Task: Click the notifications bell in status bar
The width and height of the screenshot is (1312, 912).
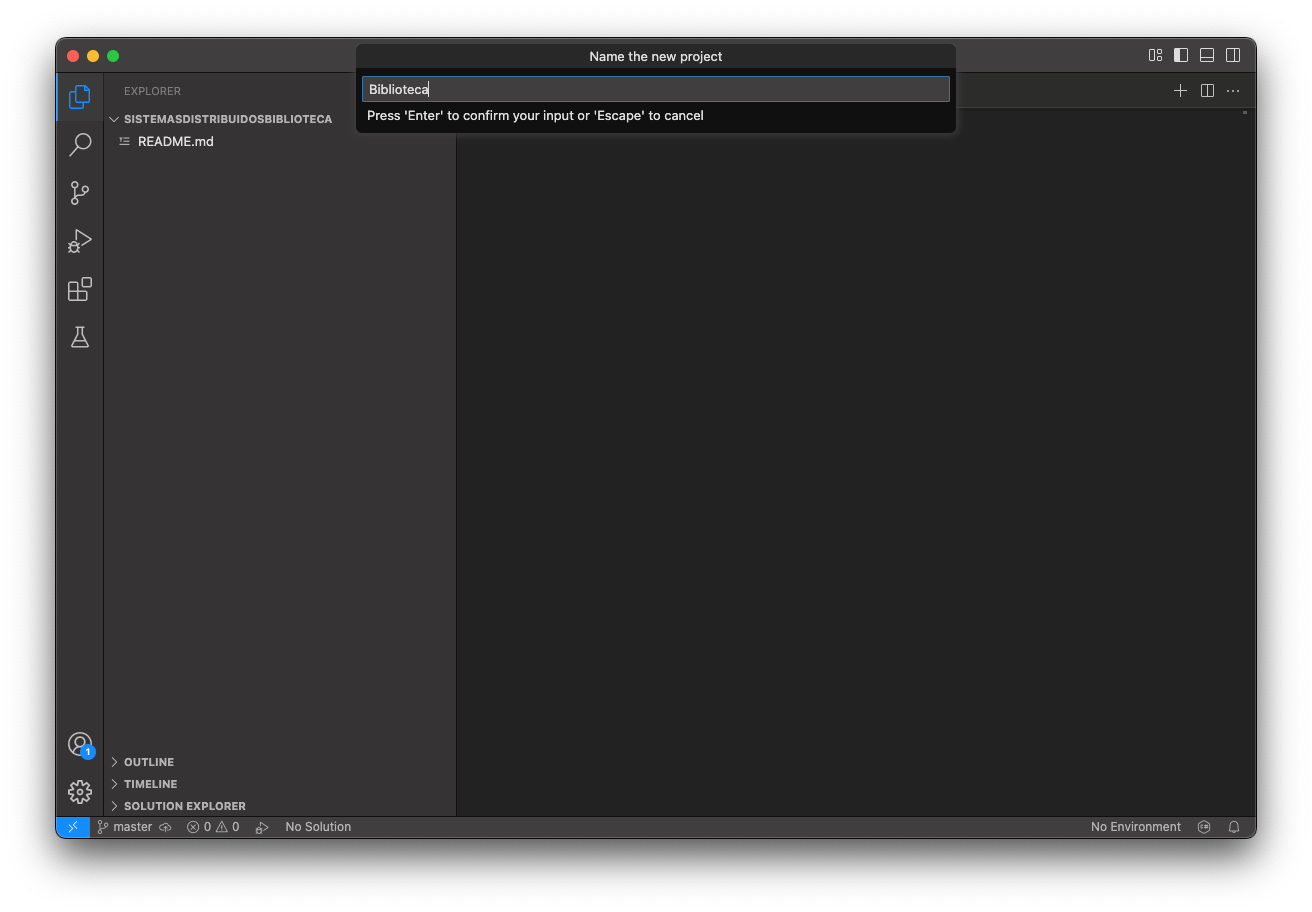Action: point(1234,827)
